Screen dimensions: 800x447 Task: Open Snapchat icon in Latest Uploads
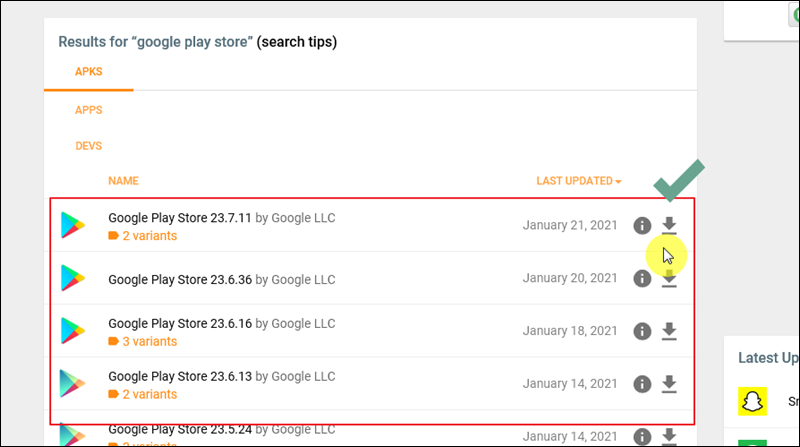click(x=753, y=401)
